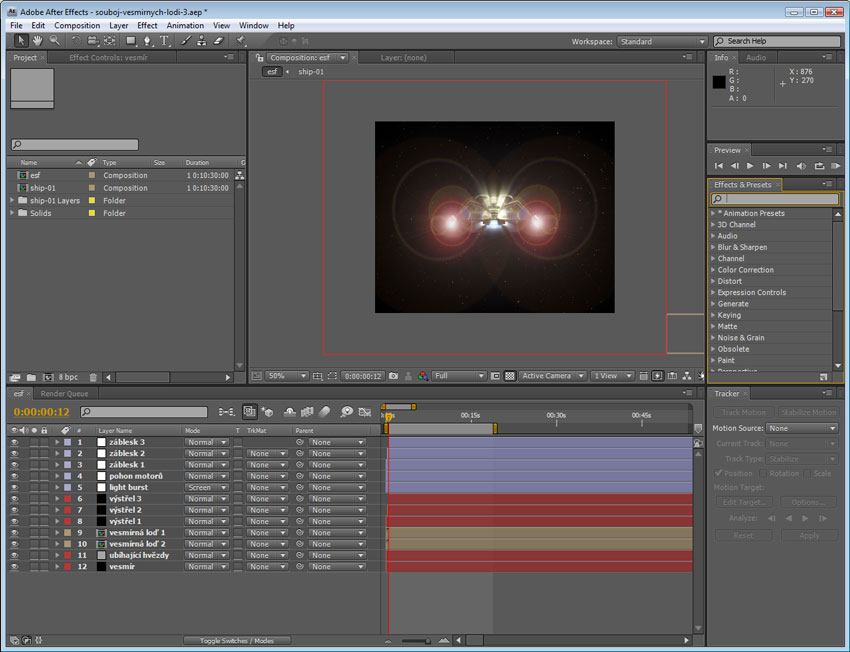Toggle visibility of light burst layer
Screen dimensions: 850x652
tap(15, 487)
